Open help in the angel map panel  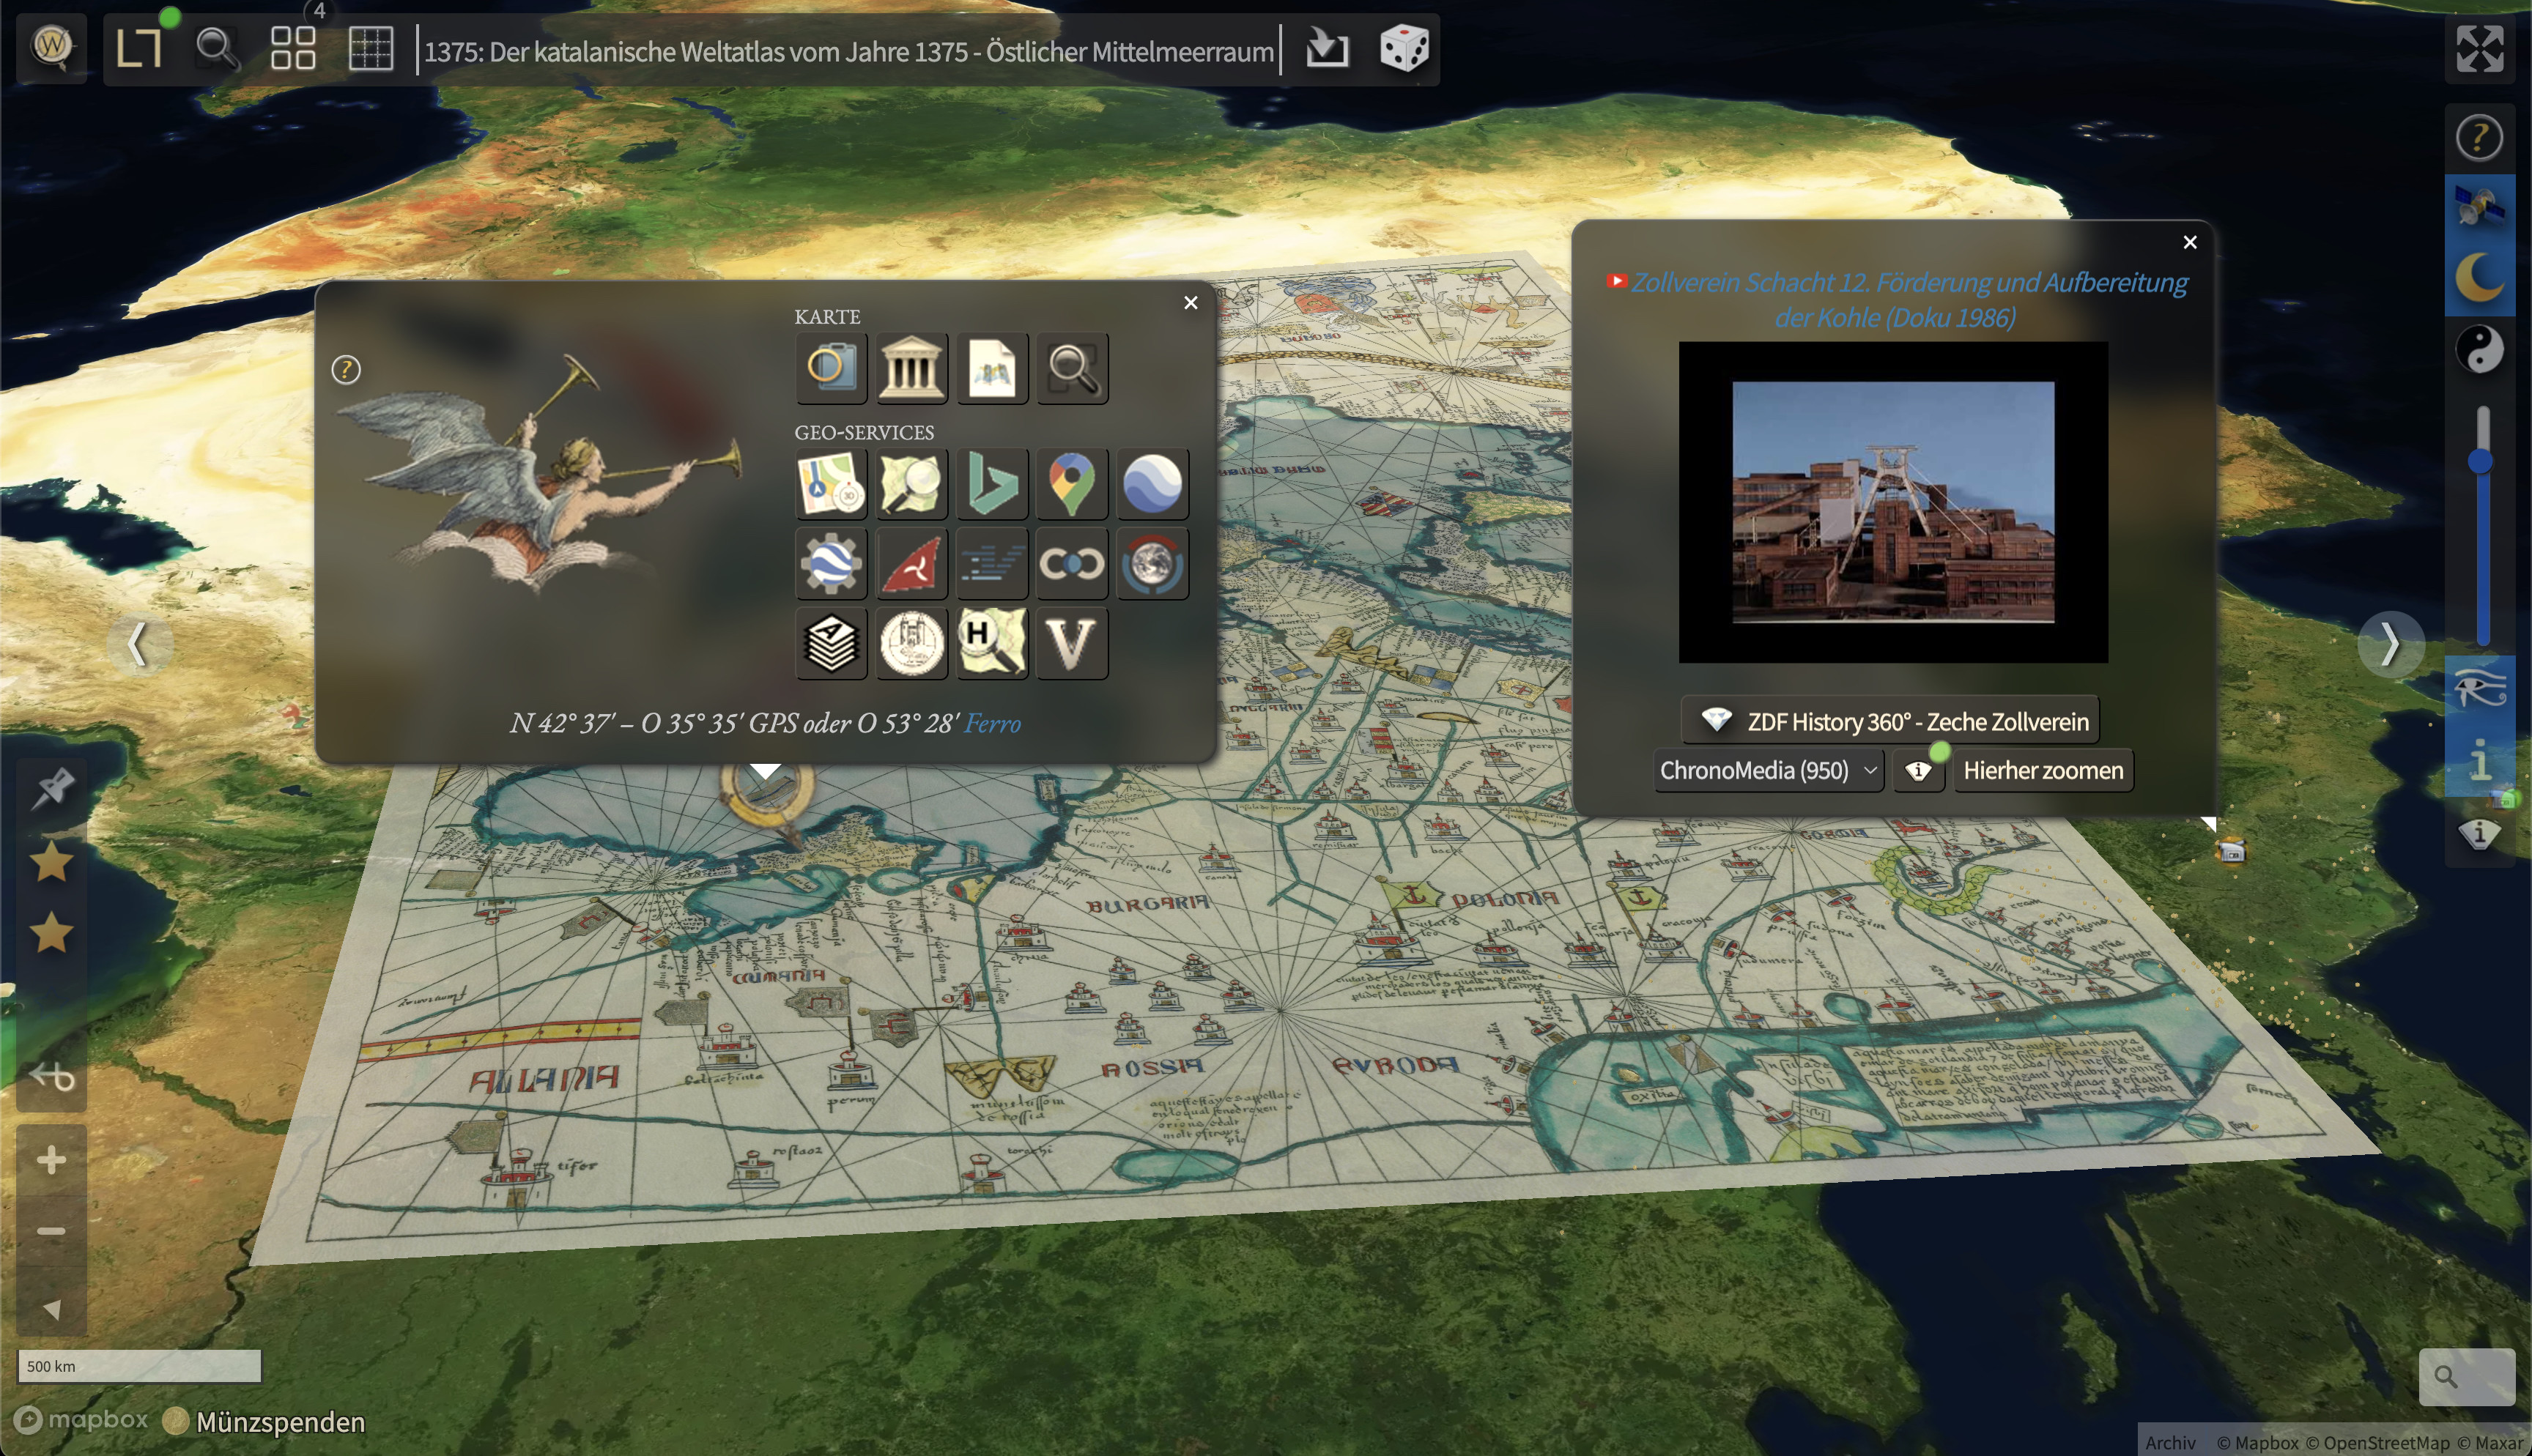point(346,370)
